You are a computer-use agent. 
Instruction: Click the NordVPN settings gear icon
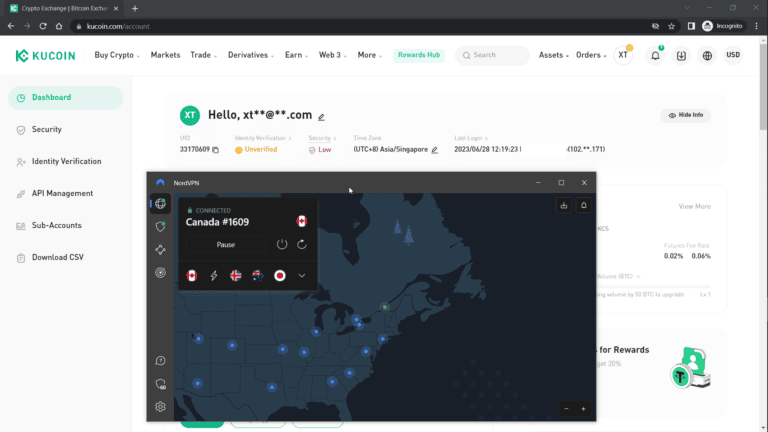(x=160, y=407)
